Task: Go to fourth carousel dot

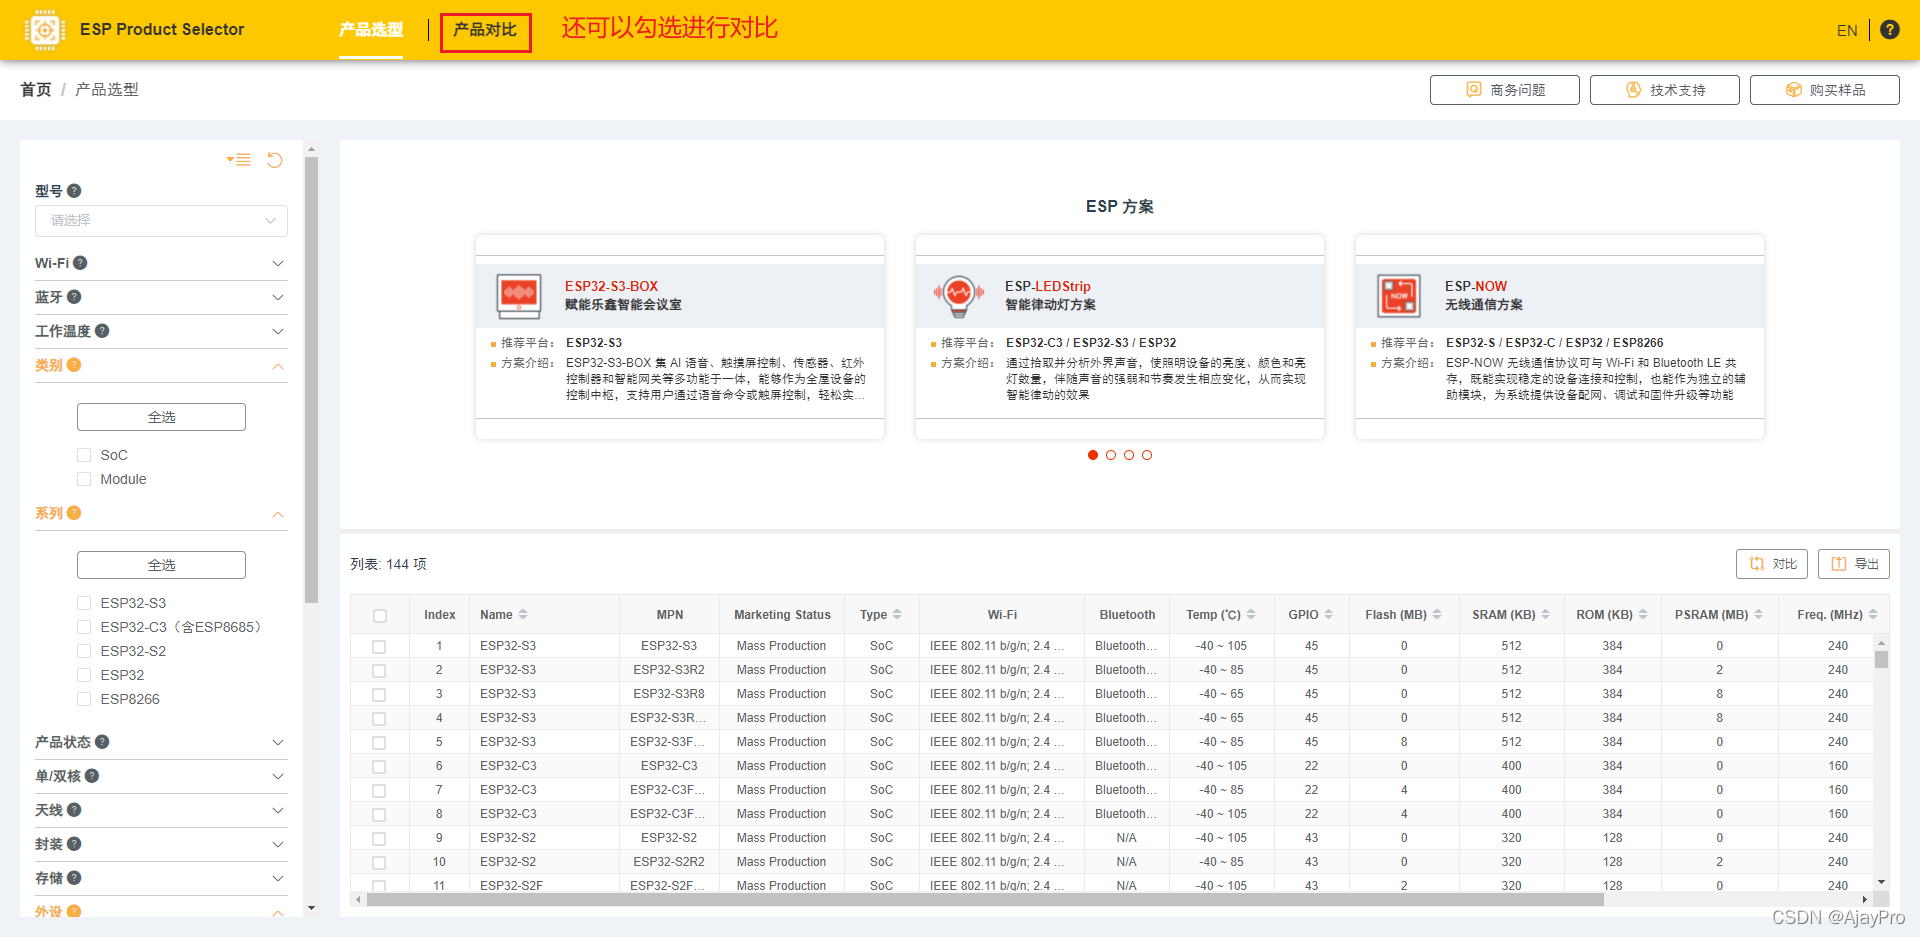Action: click(1147, 455)
